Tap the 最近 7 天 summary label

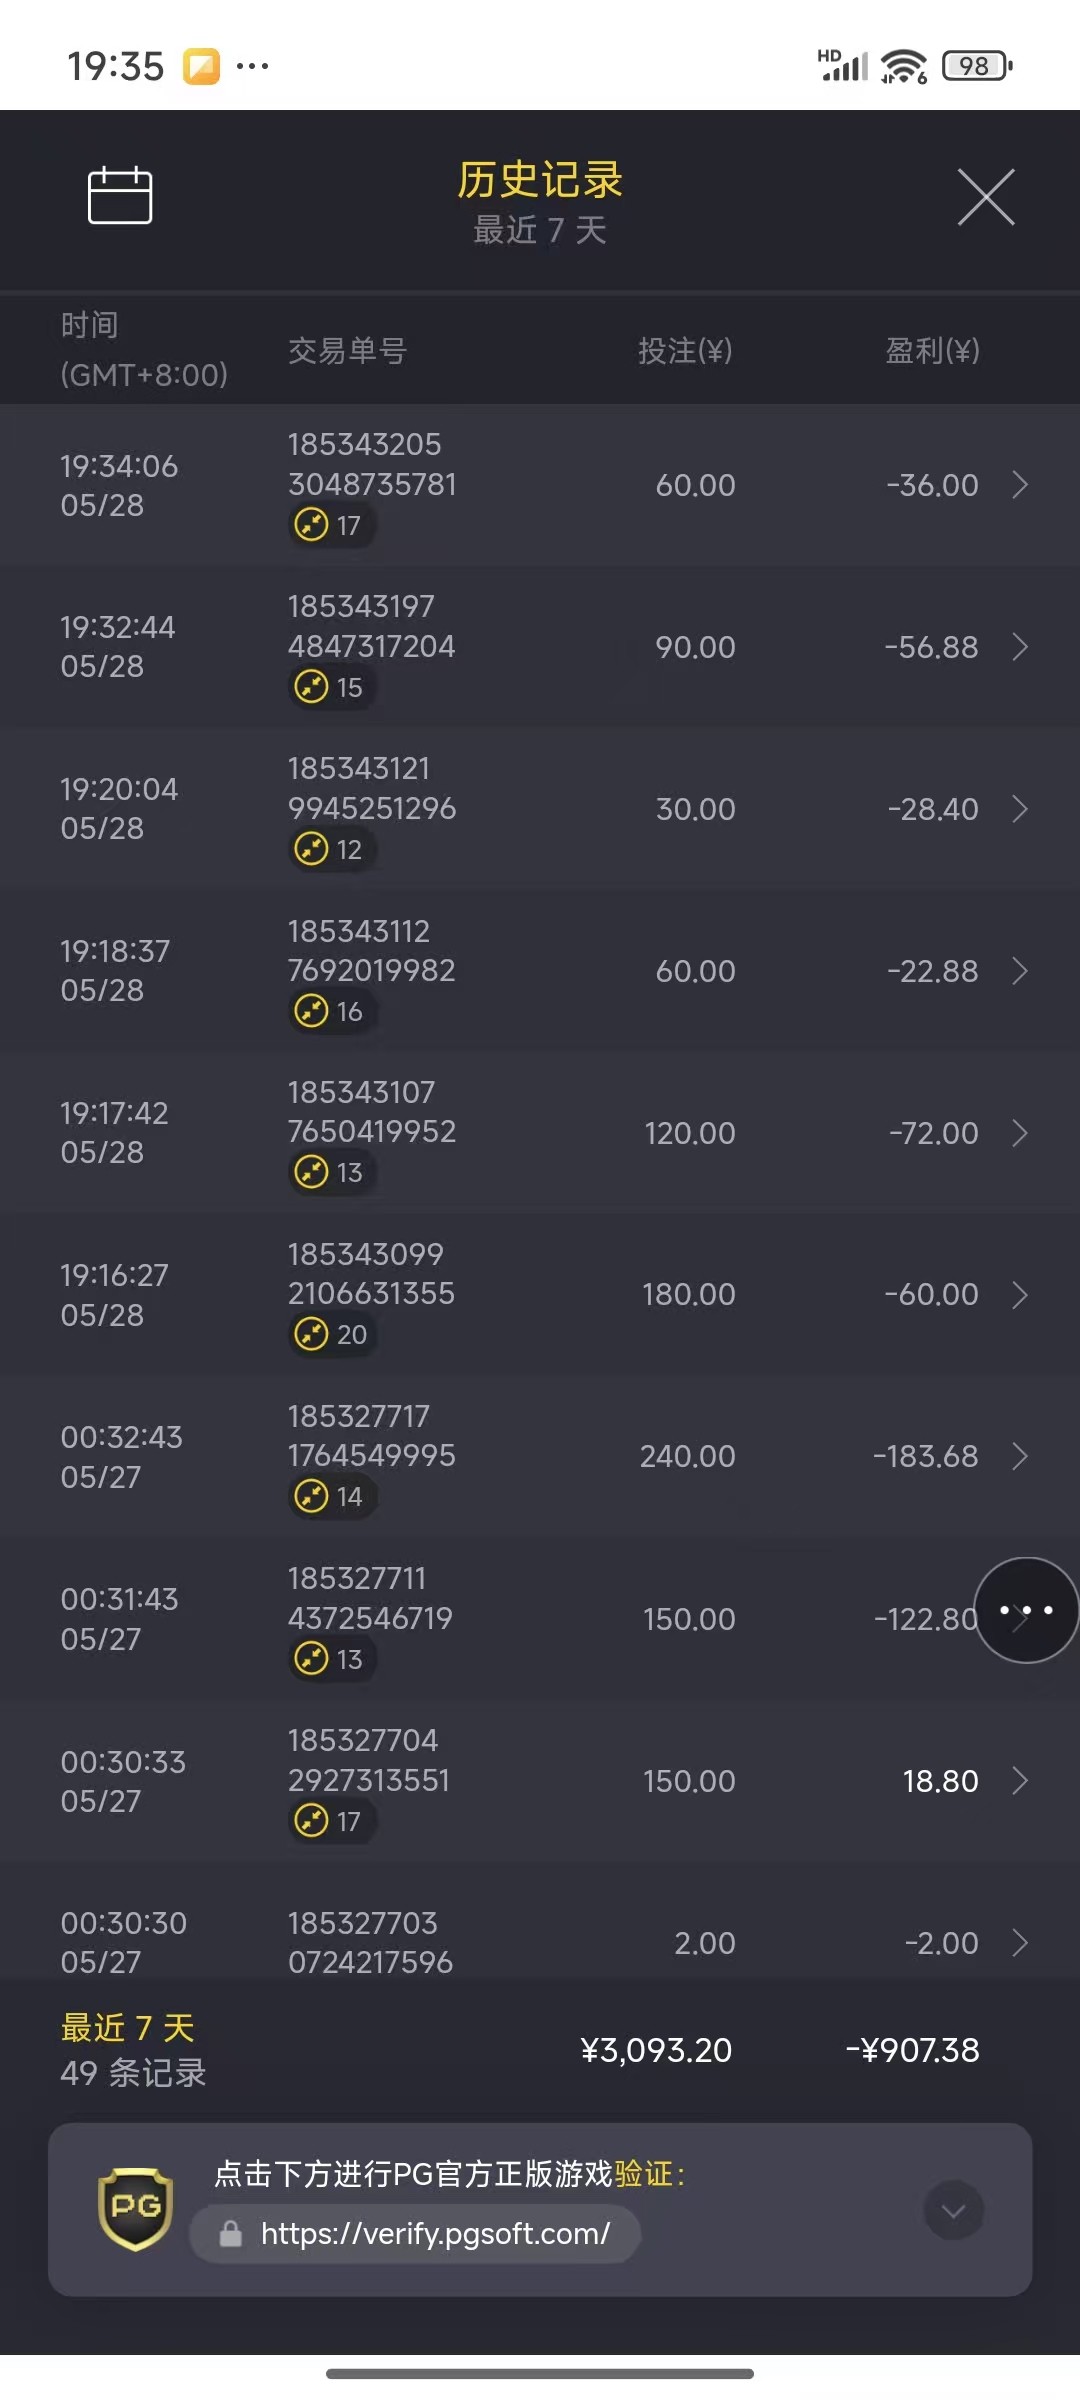(x=128, y=2028)
